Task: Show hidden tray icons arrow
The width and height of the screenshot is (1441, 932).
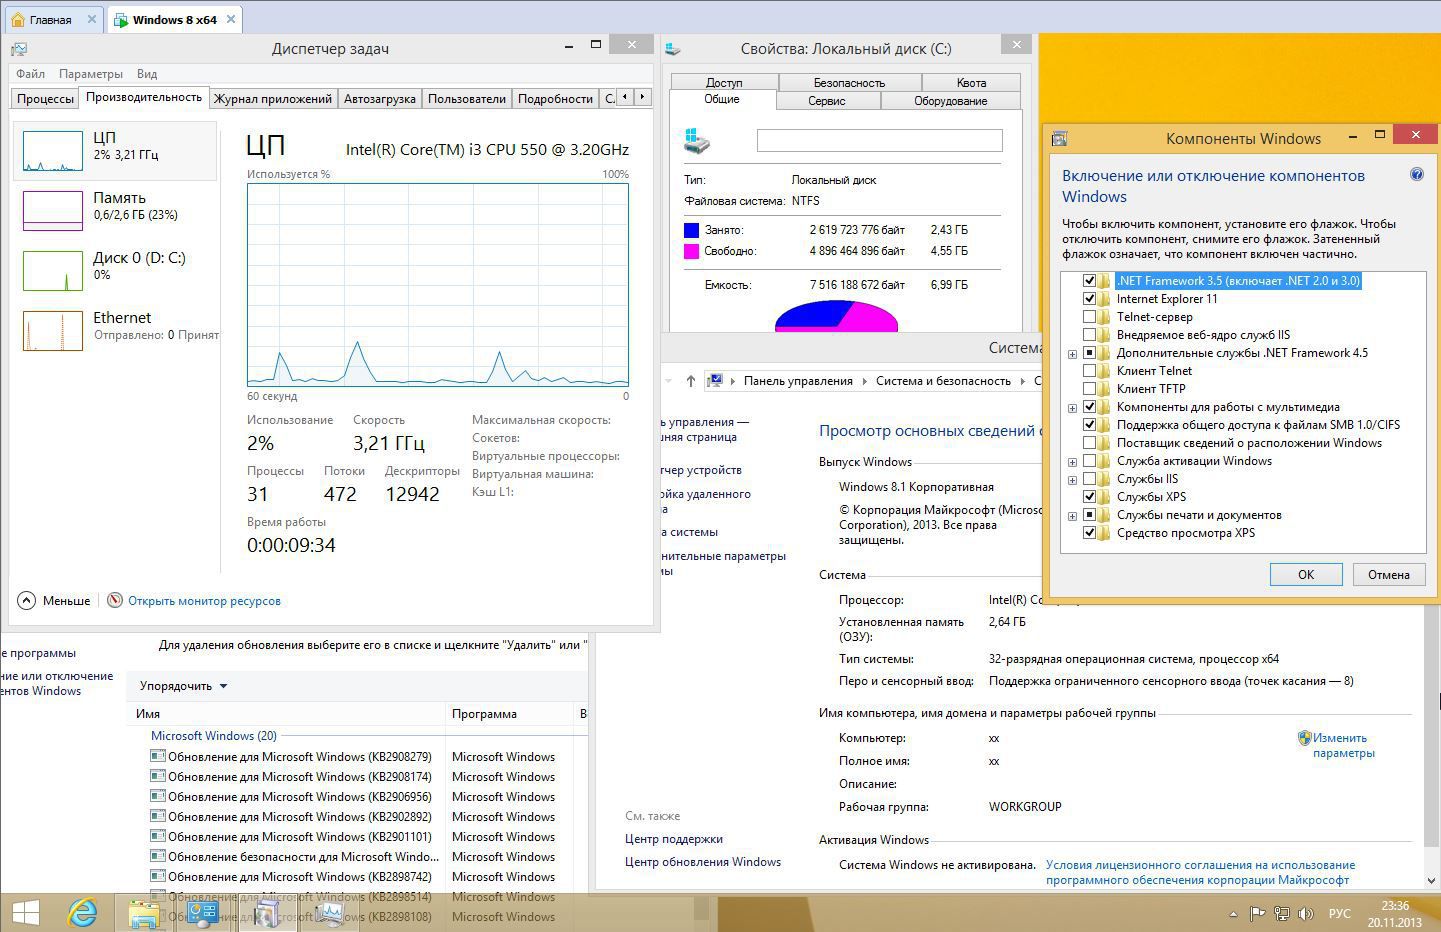Action: point(1234,914)
